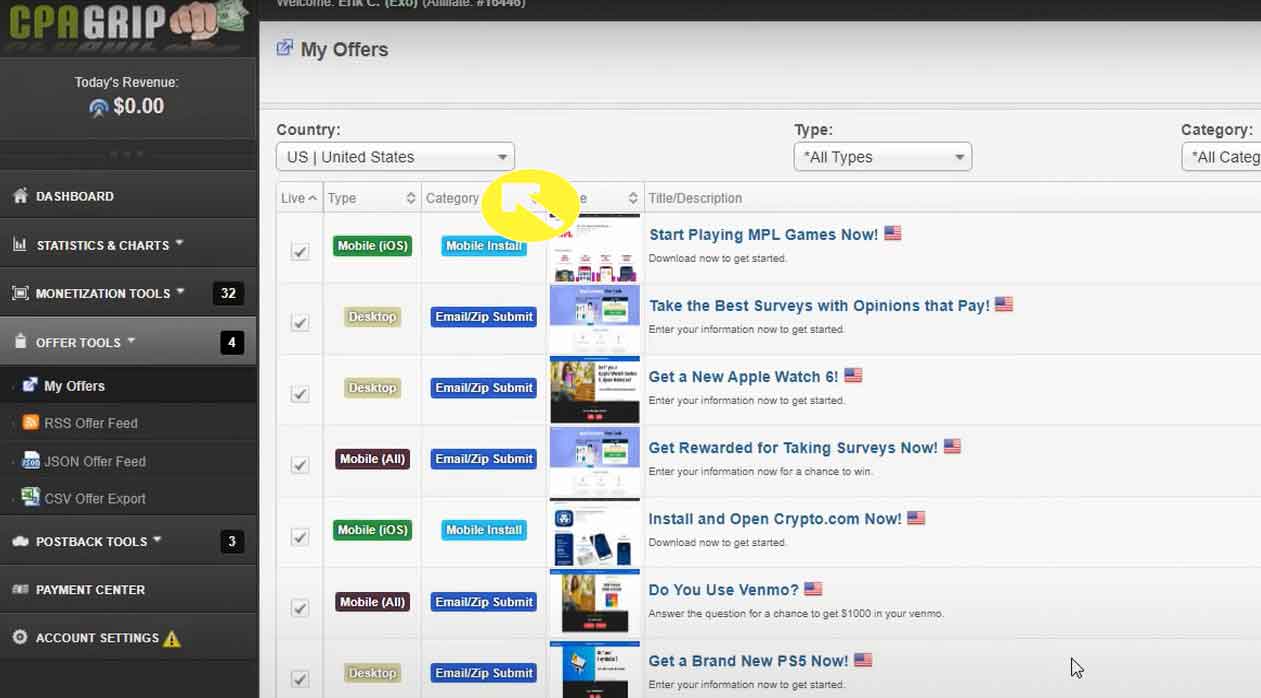Screen dimensions: 1261x698
Task: Click the Mobile (All) tag on Get Rewarded row
Action: (372, 459)
